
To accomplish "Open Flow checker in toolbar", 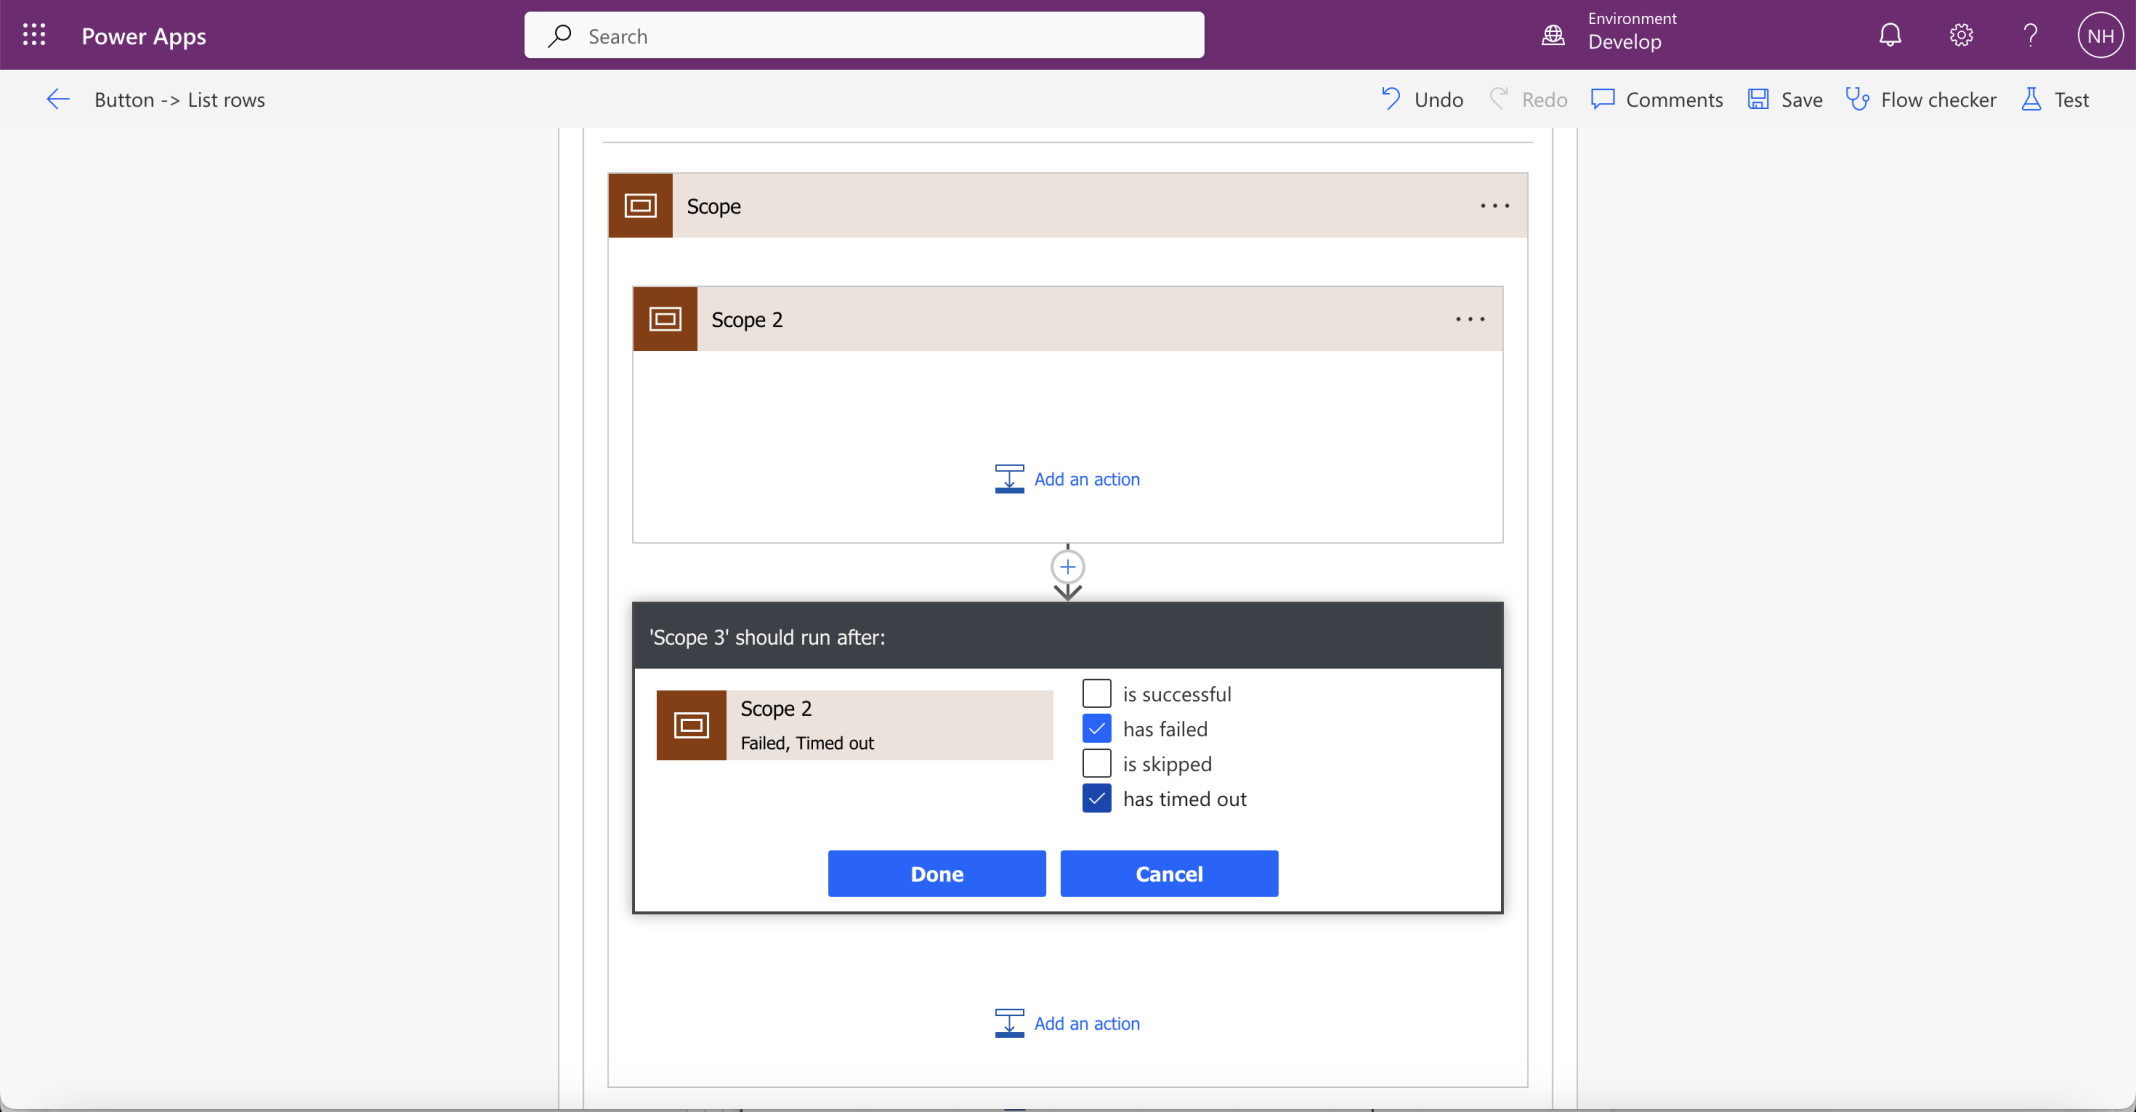I will point(1920,99).
